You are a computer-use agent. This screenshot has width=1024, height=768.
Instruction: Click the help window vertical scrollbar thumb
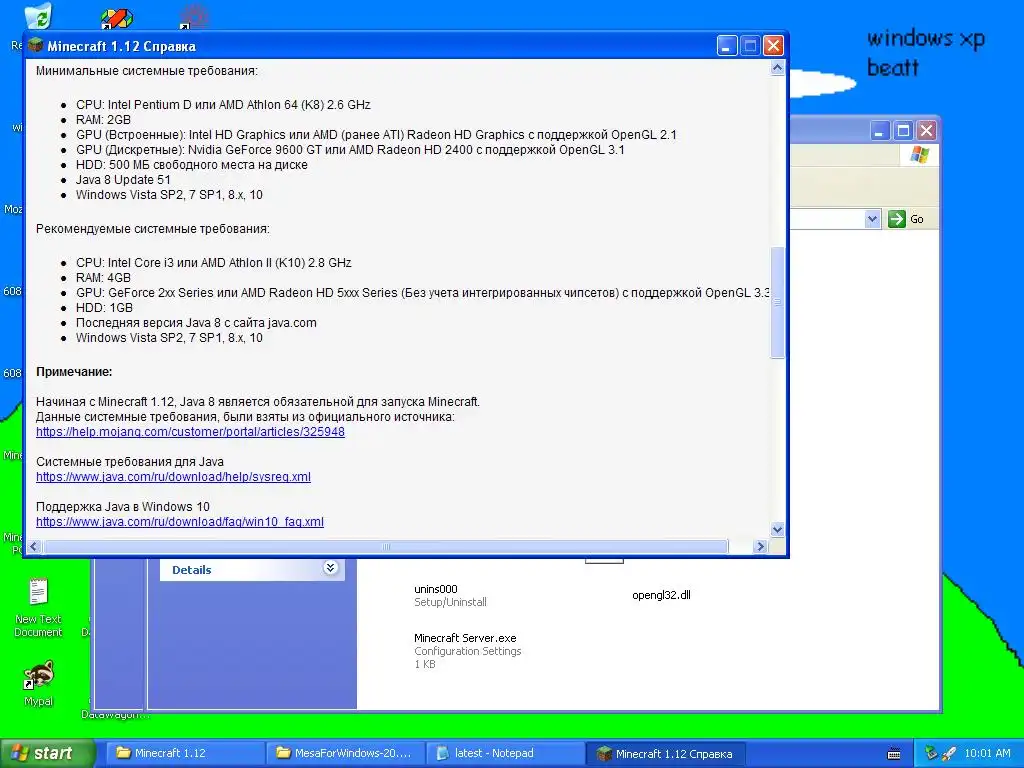coord(777,302)
